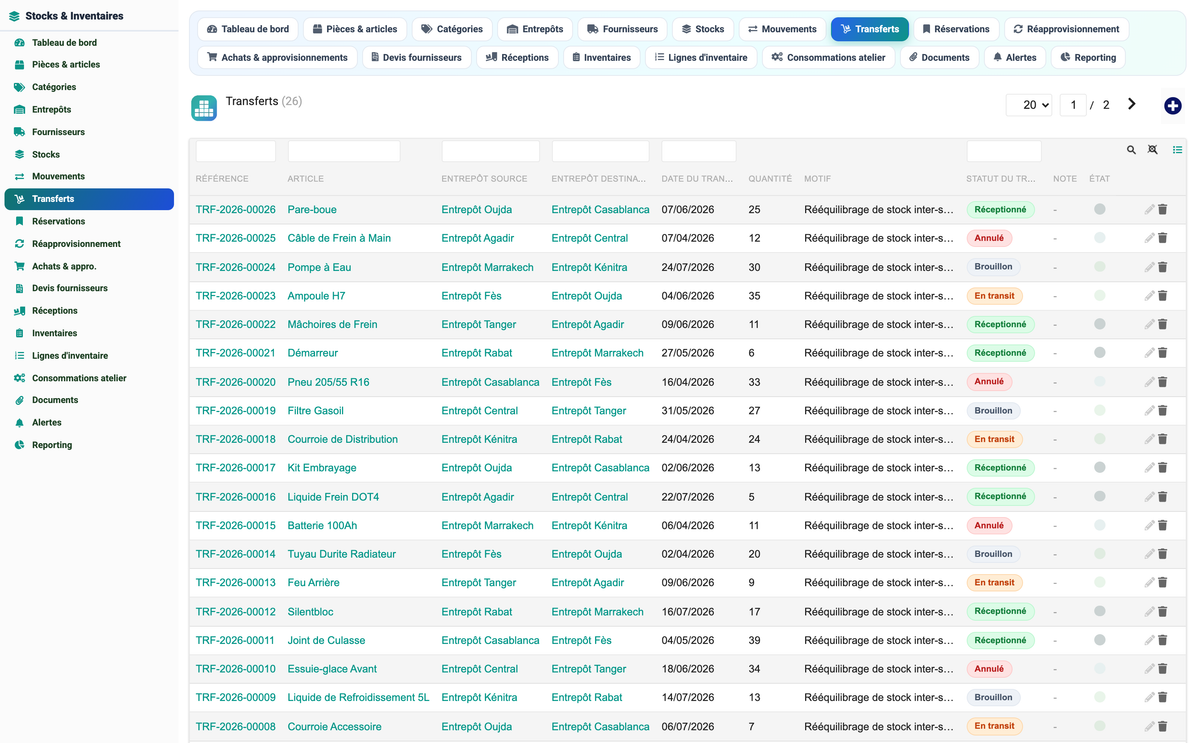
Task: Open article link Pompe à Eau
Action: 319,267
